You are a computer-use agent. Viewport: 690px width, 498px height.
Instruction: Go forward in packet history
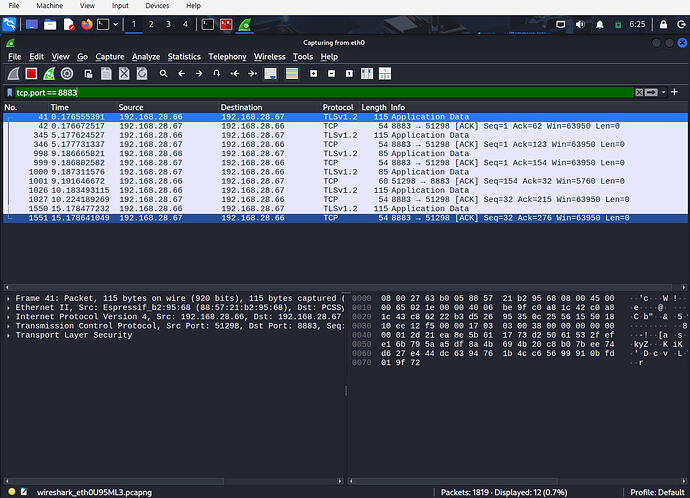point(199,73)
